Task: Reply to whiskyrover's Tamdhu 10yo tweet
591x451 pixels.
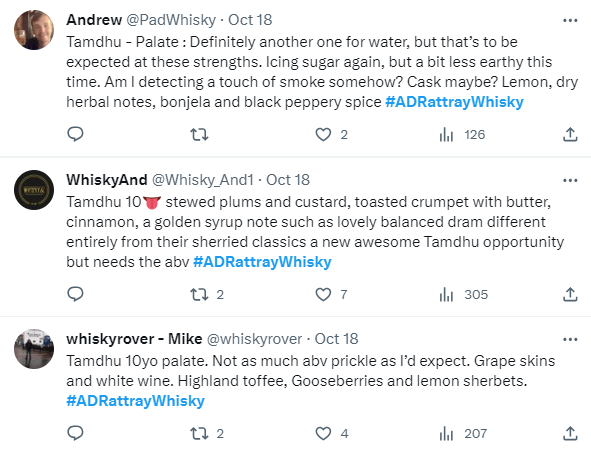Action: point(75,433)
